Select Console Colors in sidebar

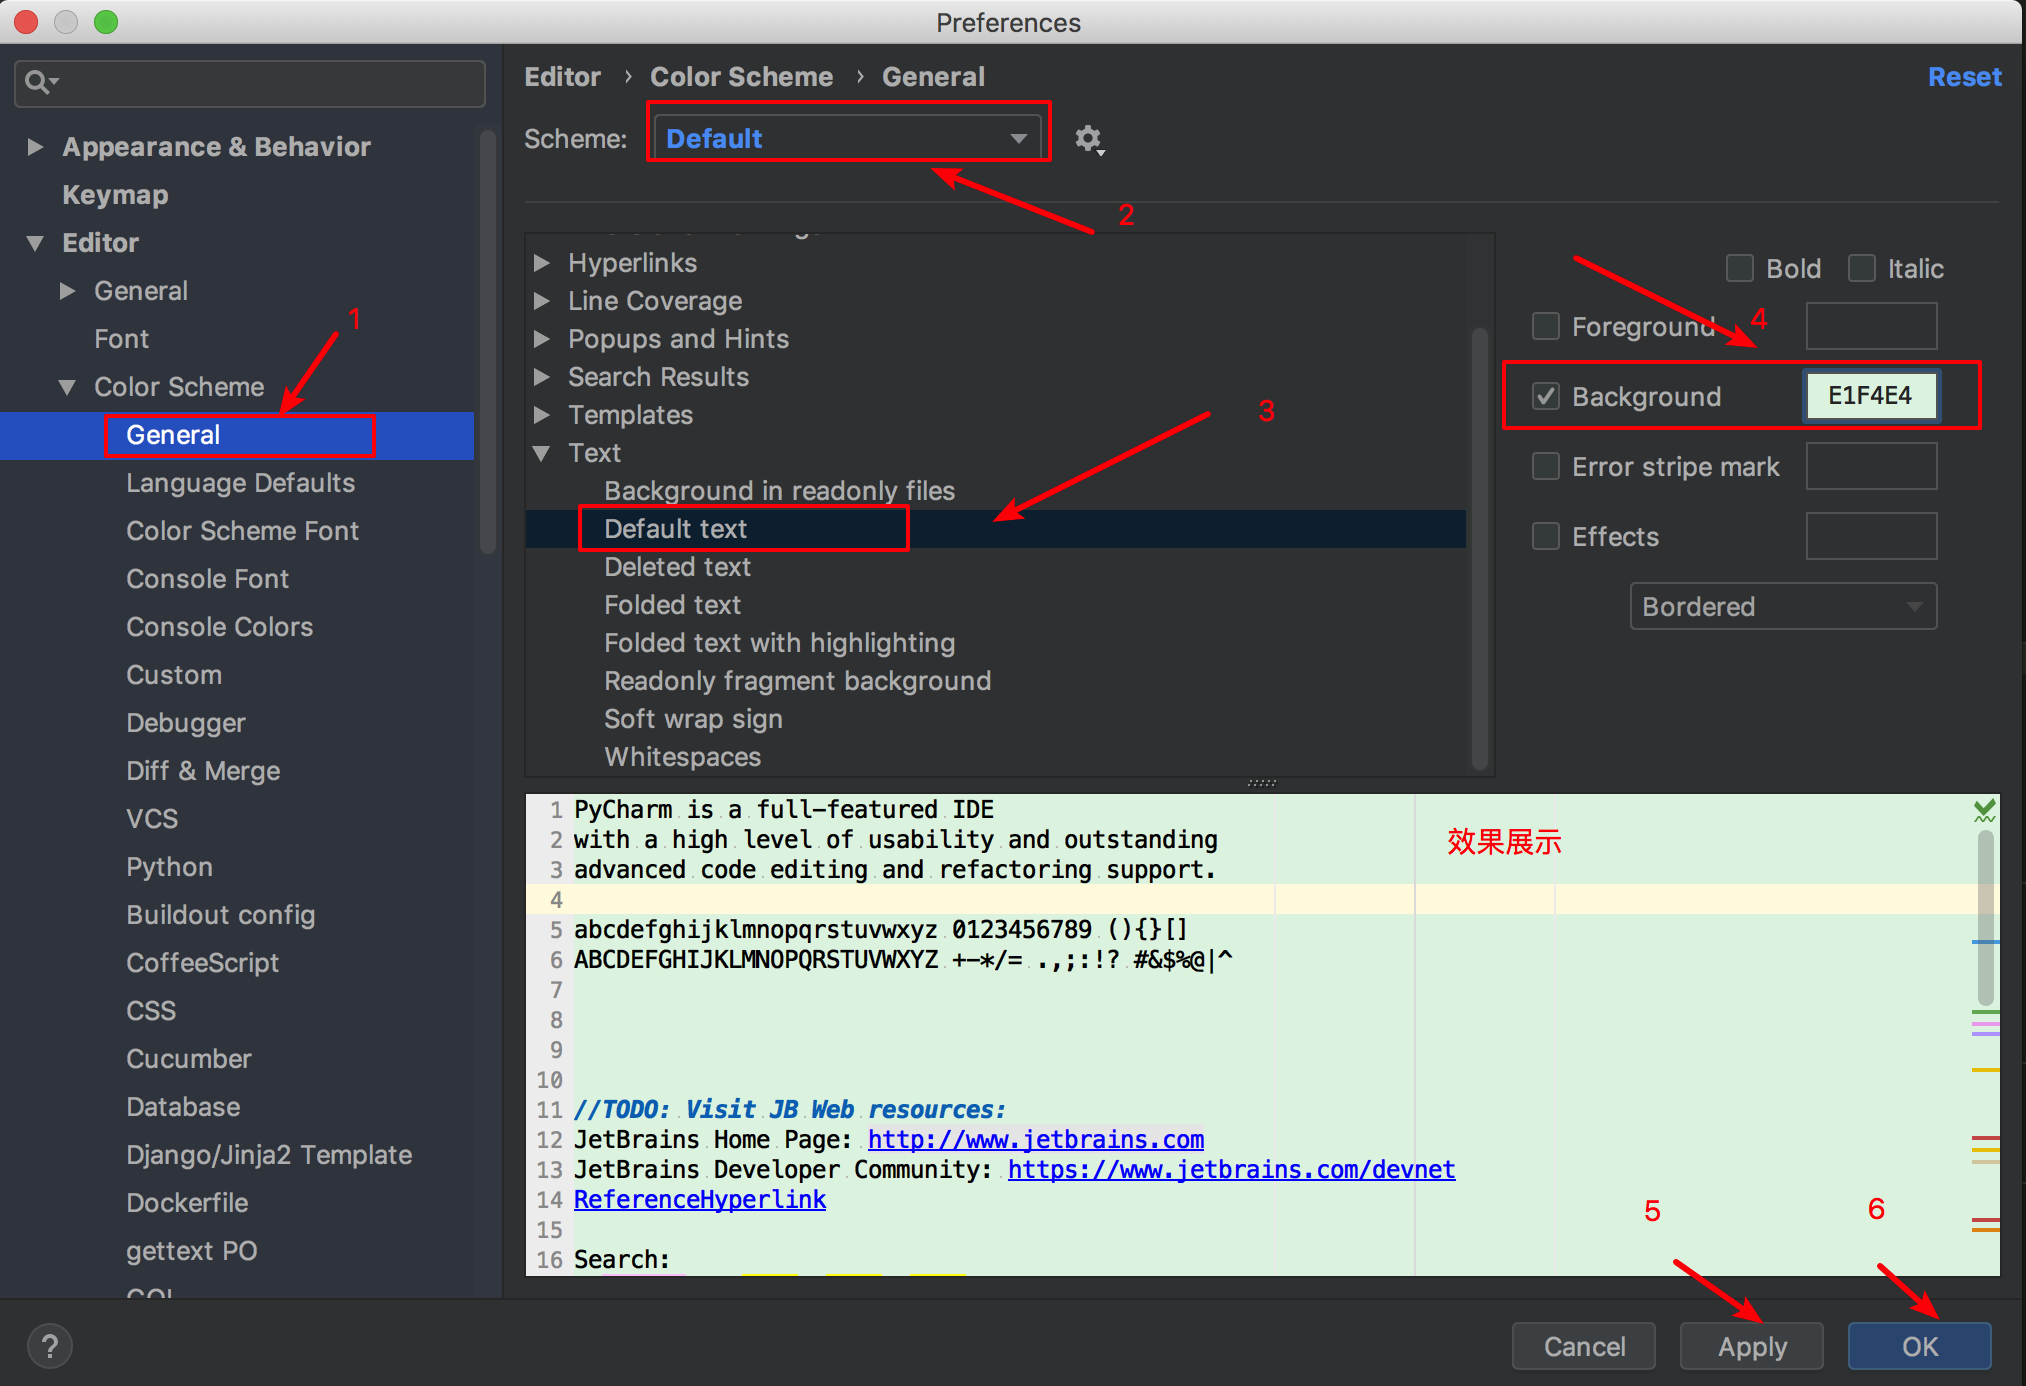[x=219, y=627]
